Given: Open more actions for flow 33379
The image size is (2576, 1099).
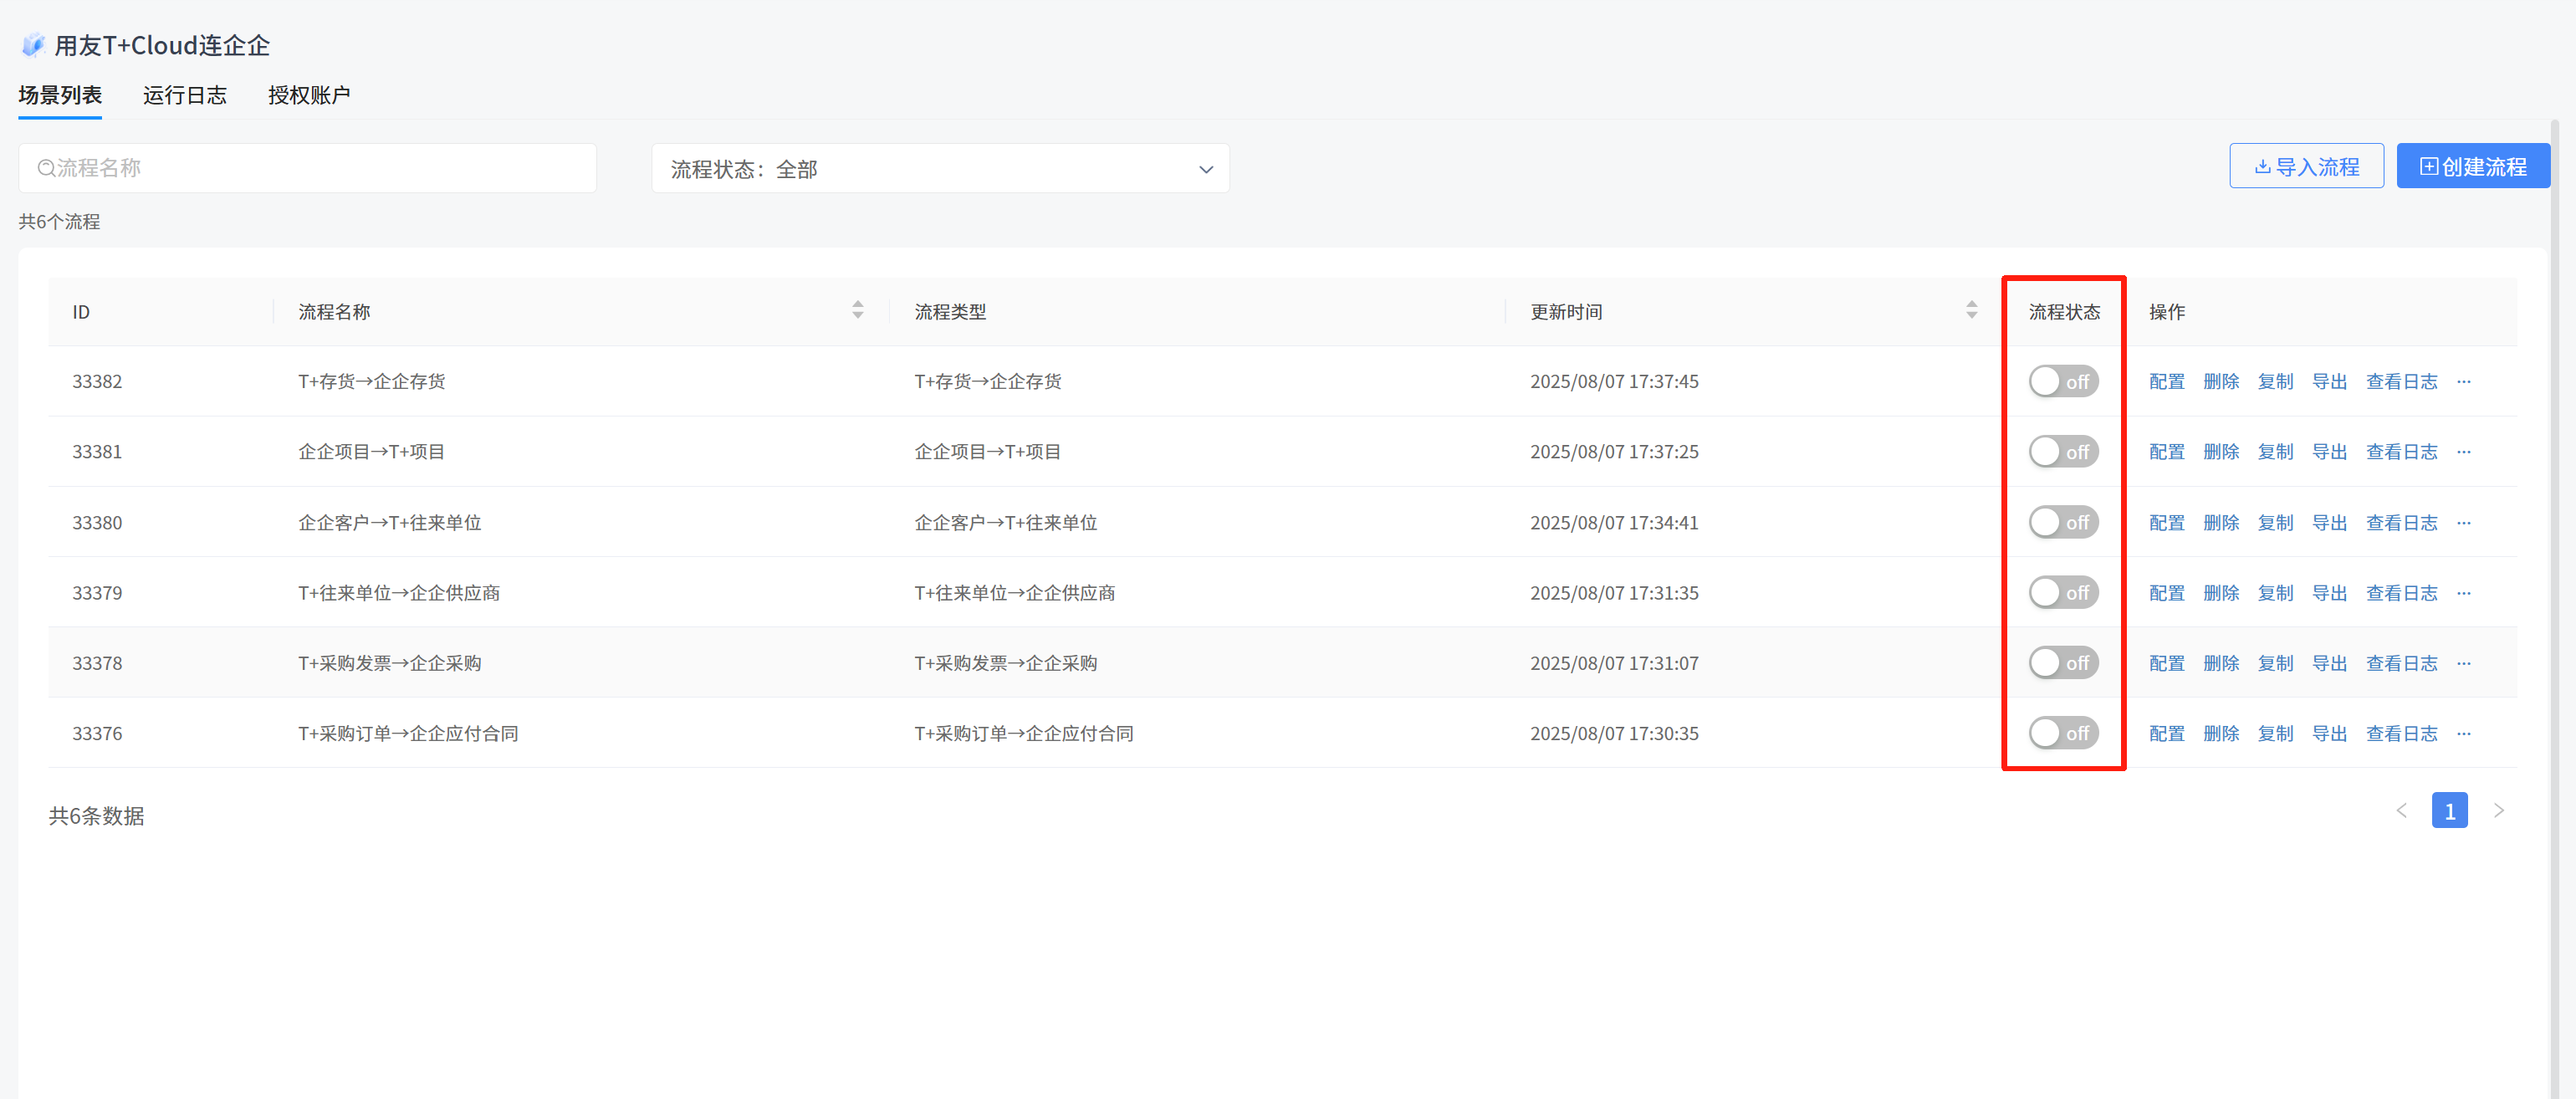Looking at the screenshot, I should pyautogui.click(x=2464, y=593).
